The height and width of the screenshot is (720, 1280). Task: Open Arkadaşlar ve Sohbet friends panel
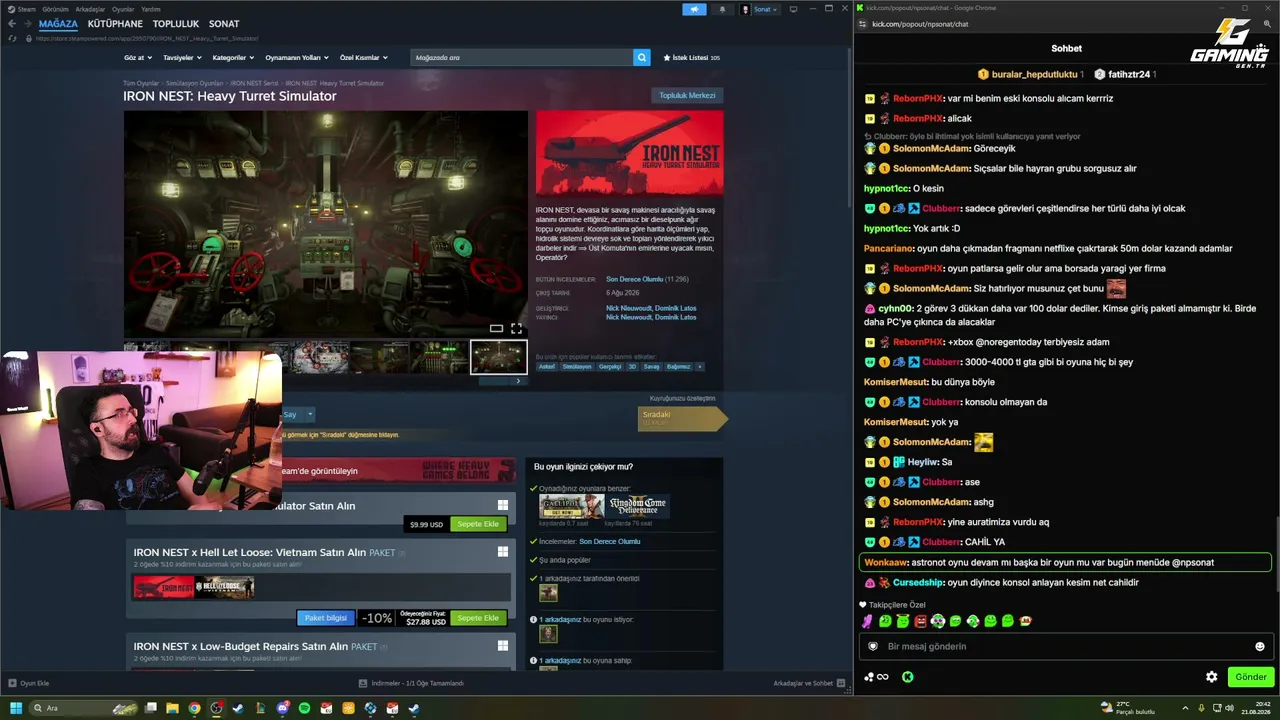[x=809, y=683]
